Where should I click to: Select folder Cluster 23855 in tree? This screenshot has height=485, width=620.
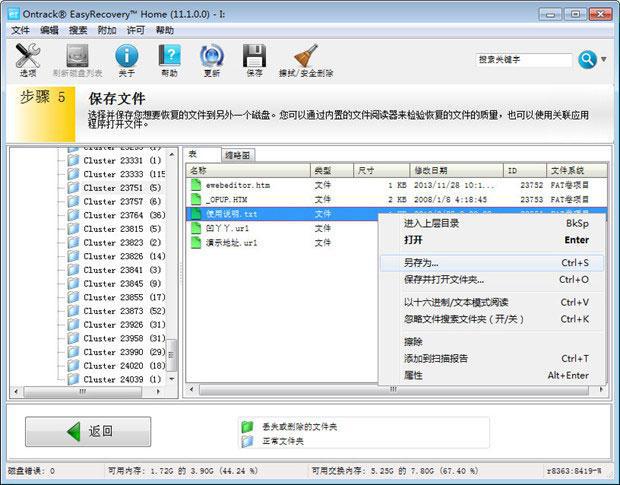pyautogui.click(x=116, y=297)
